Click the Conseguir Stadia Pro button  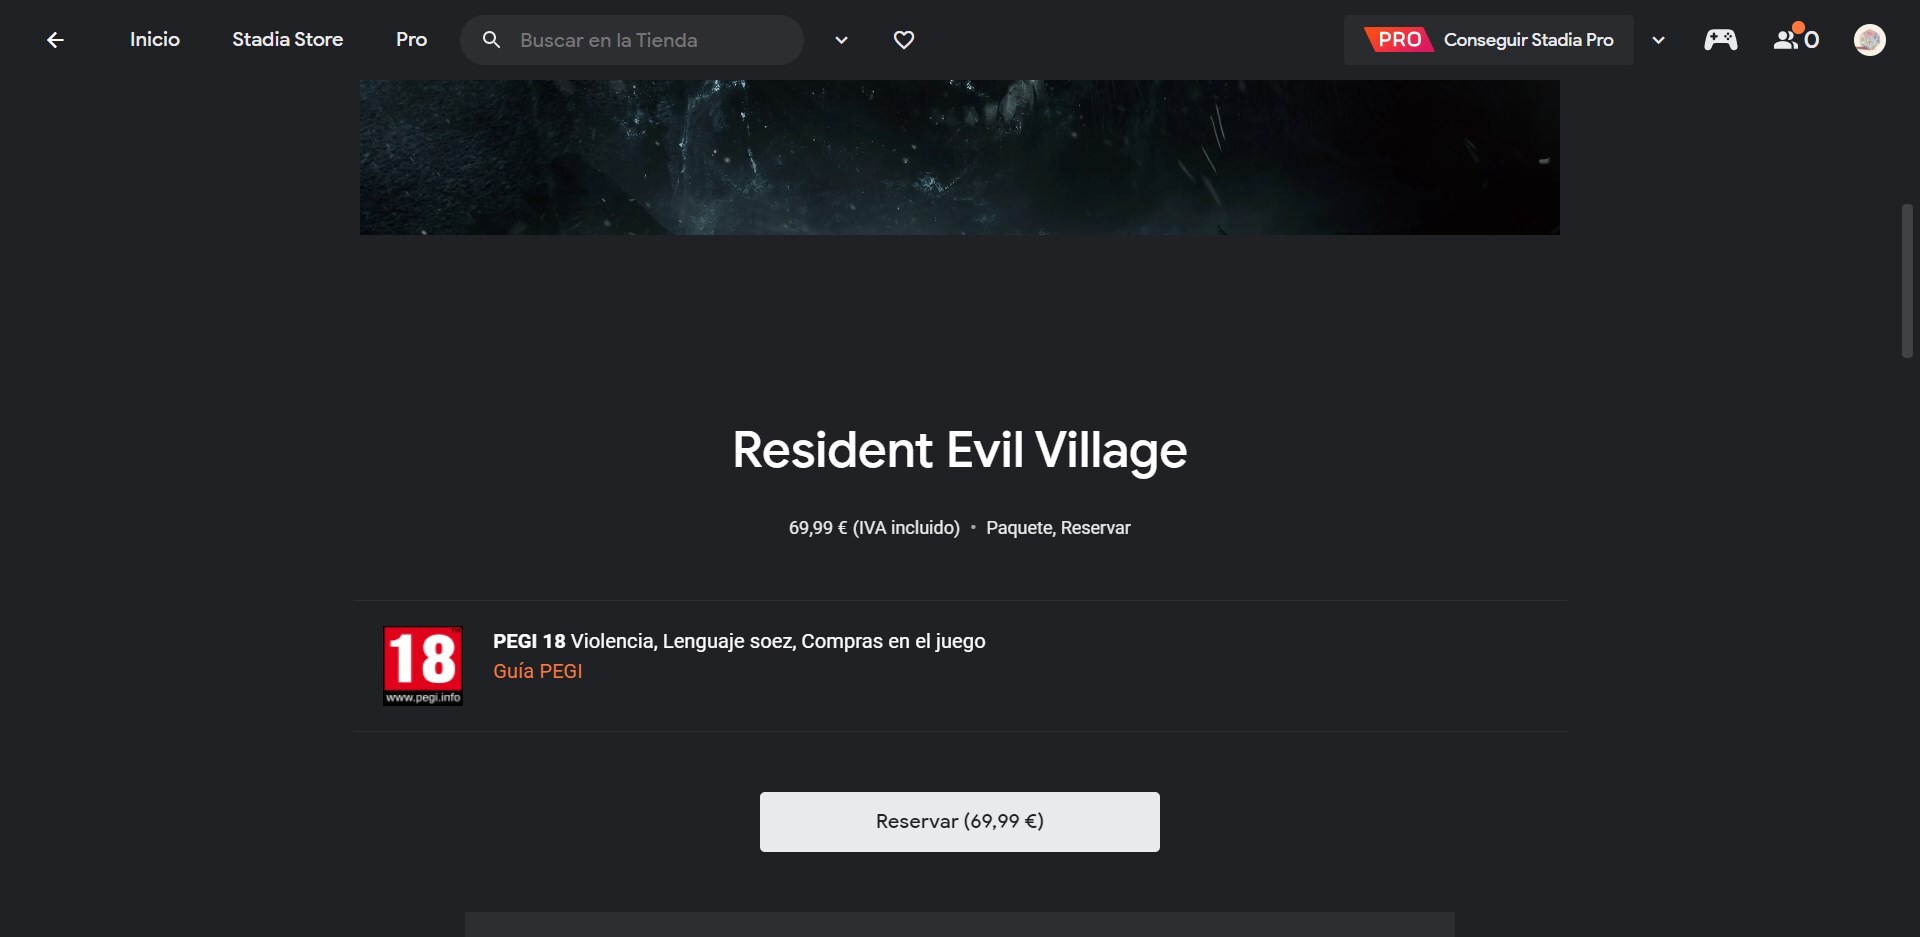tap(1489, 40)
